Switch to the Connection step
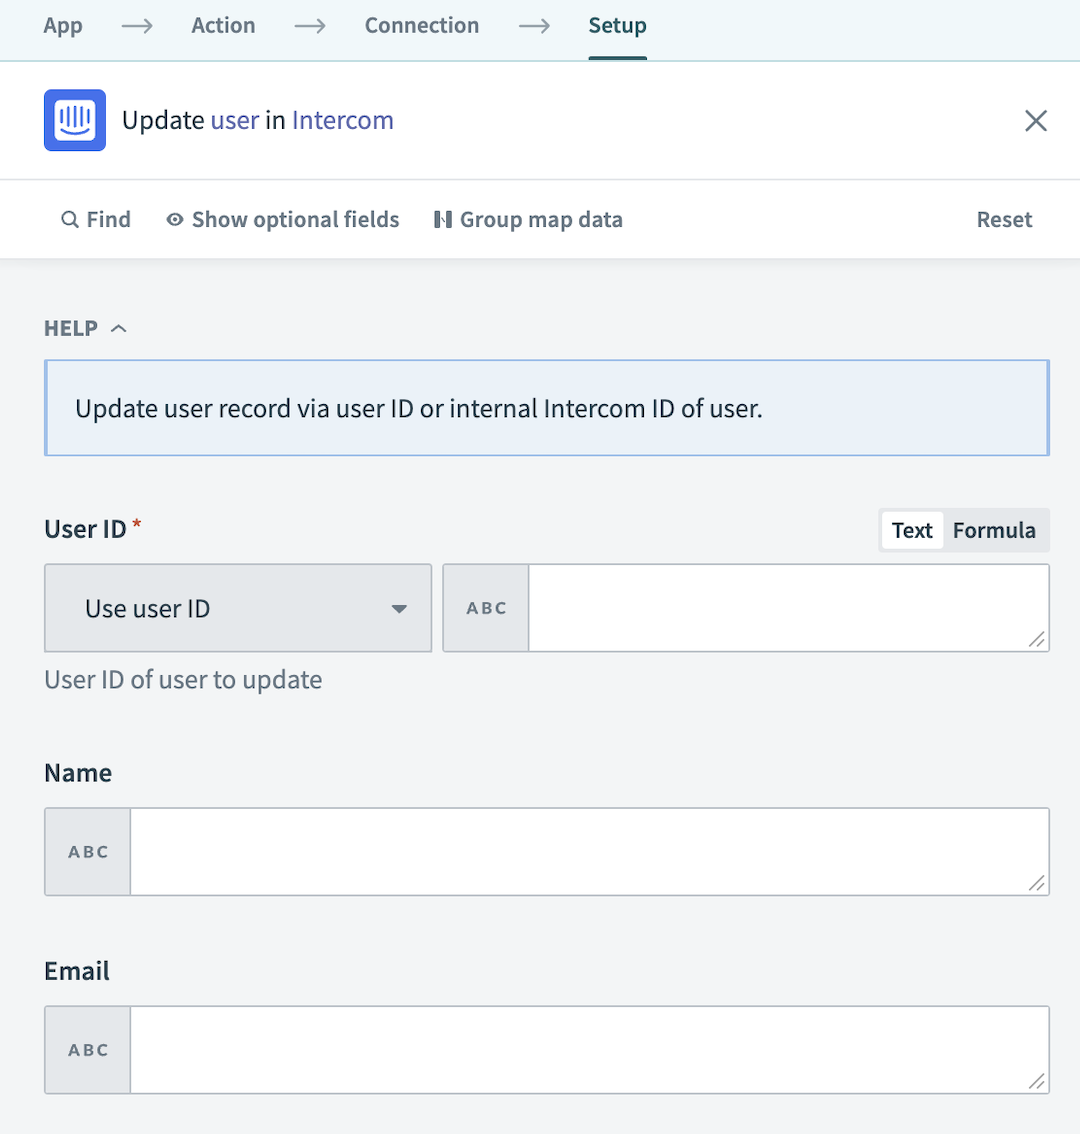Viewport: 1080px width, 1134px height. (x=421, y=25)
